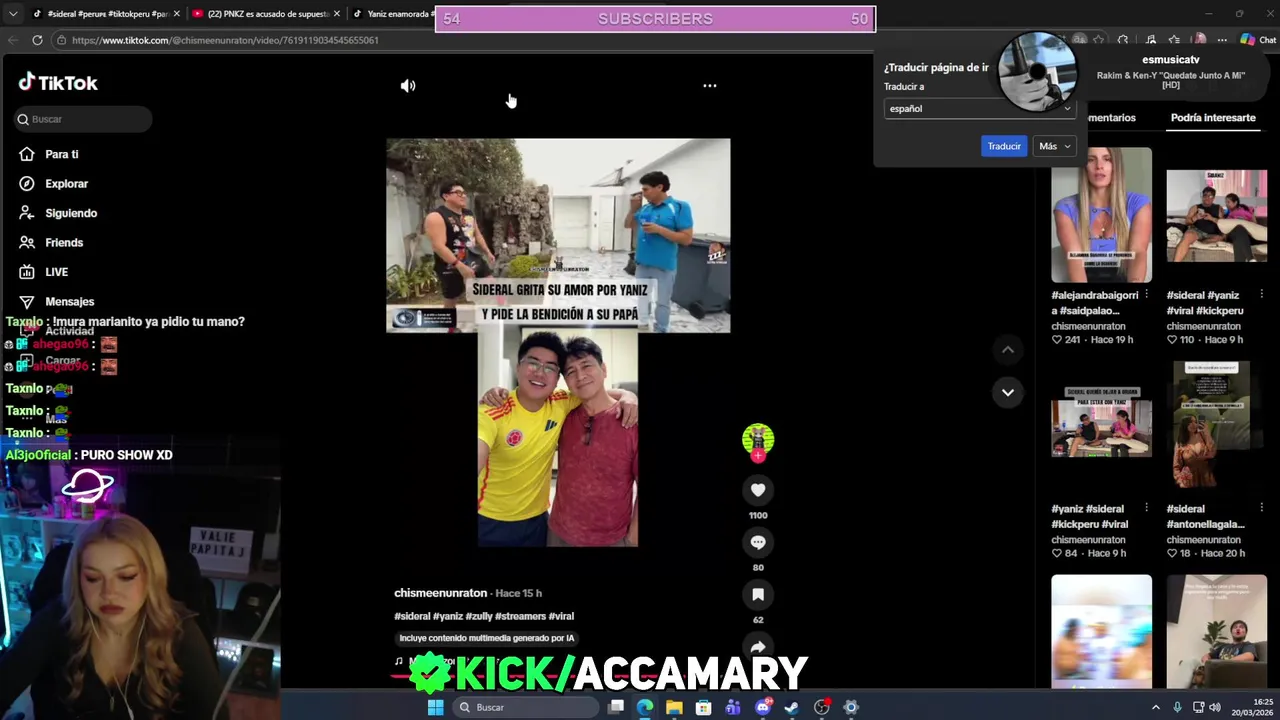Click chismeenunraton author name under video
The image size is (1280, 720).
pos(440,593)
